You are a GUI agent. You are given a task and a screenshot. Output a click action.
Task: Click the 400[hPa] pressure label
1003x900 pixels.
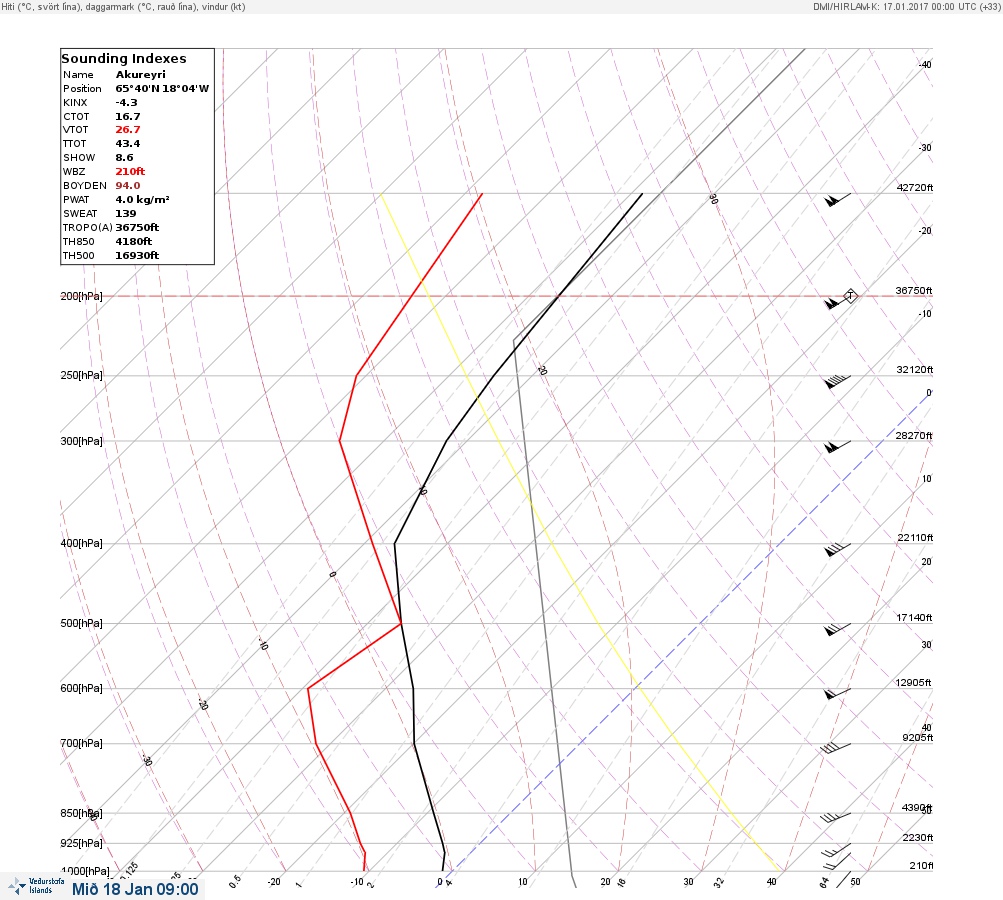81,543
